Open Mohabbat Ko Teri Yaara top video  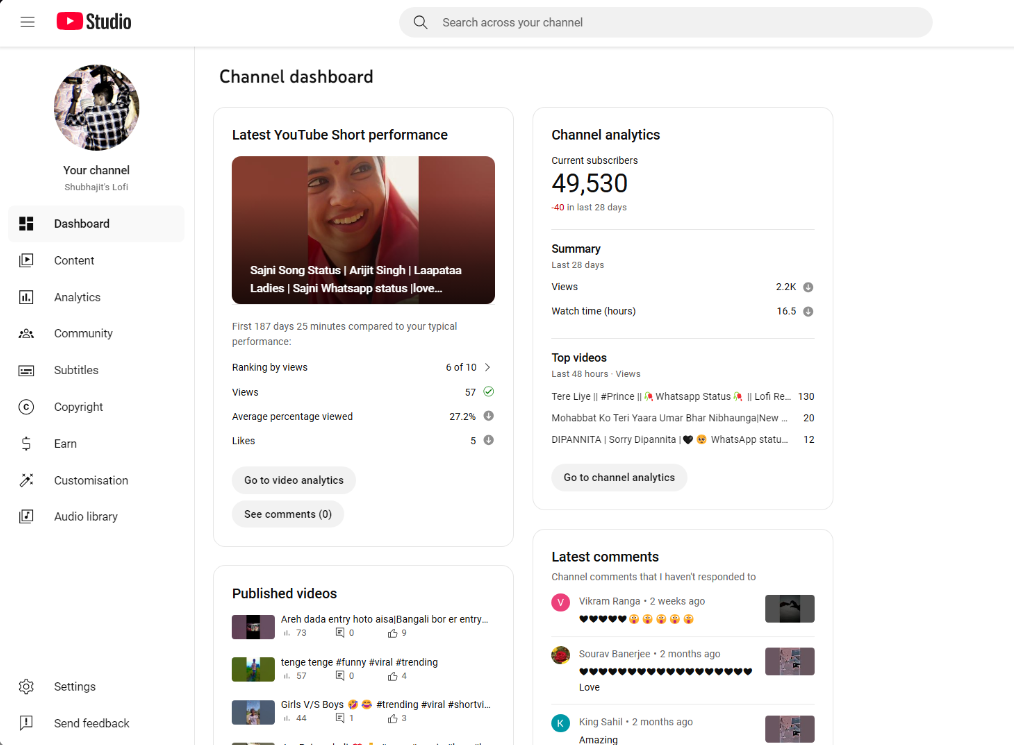pyautogui.click(x=669, y=418)
